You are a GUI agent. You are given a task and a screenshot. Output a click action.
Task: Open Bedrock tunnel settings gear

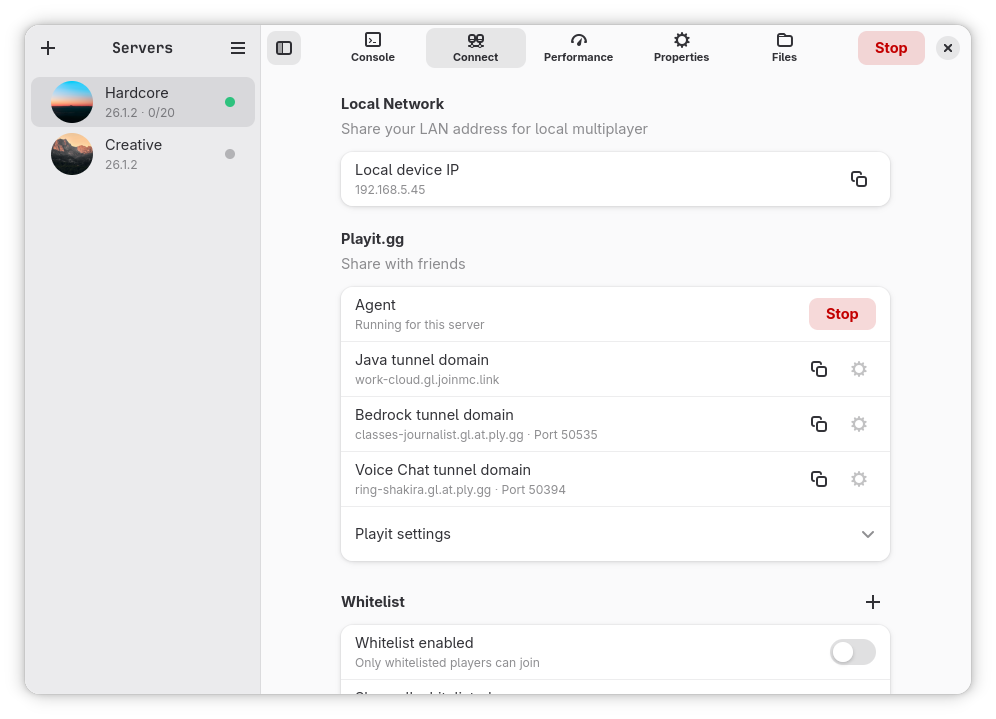[859, 424]
